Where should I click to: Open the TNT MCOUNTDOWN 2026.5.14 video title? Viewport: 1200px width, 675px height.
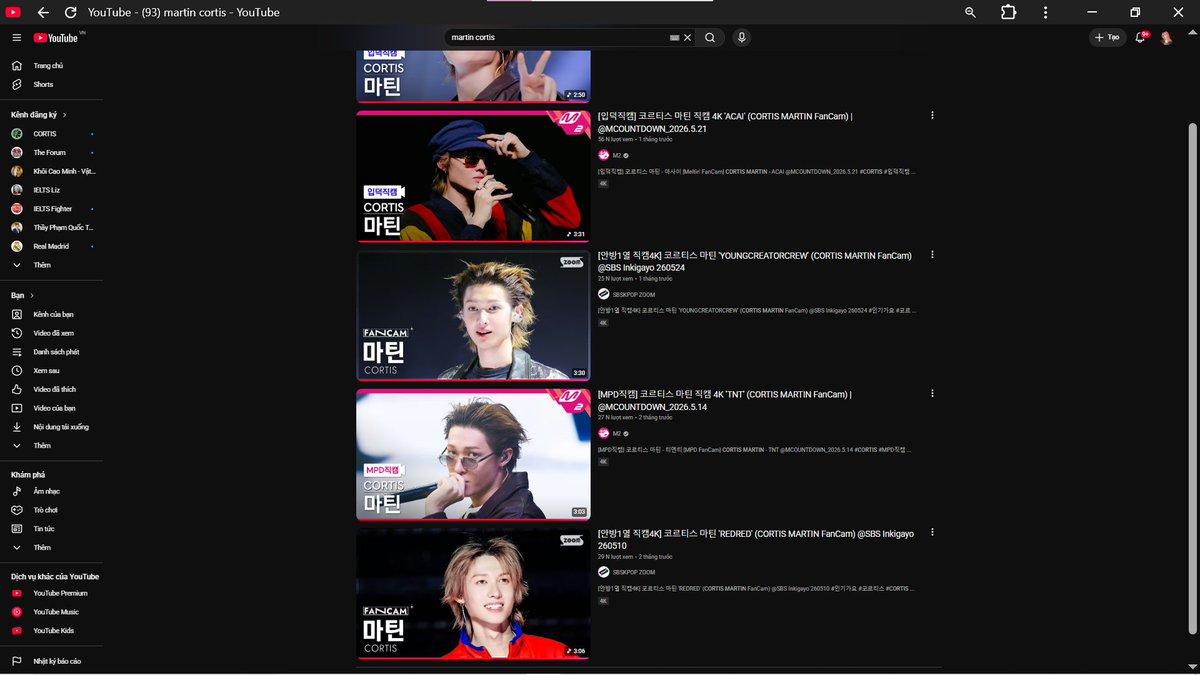click(724, 400)
